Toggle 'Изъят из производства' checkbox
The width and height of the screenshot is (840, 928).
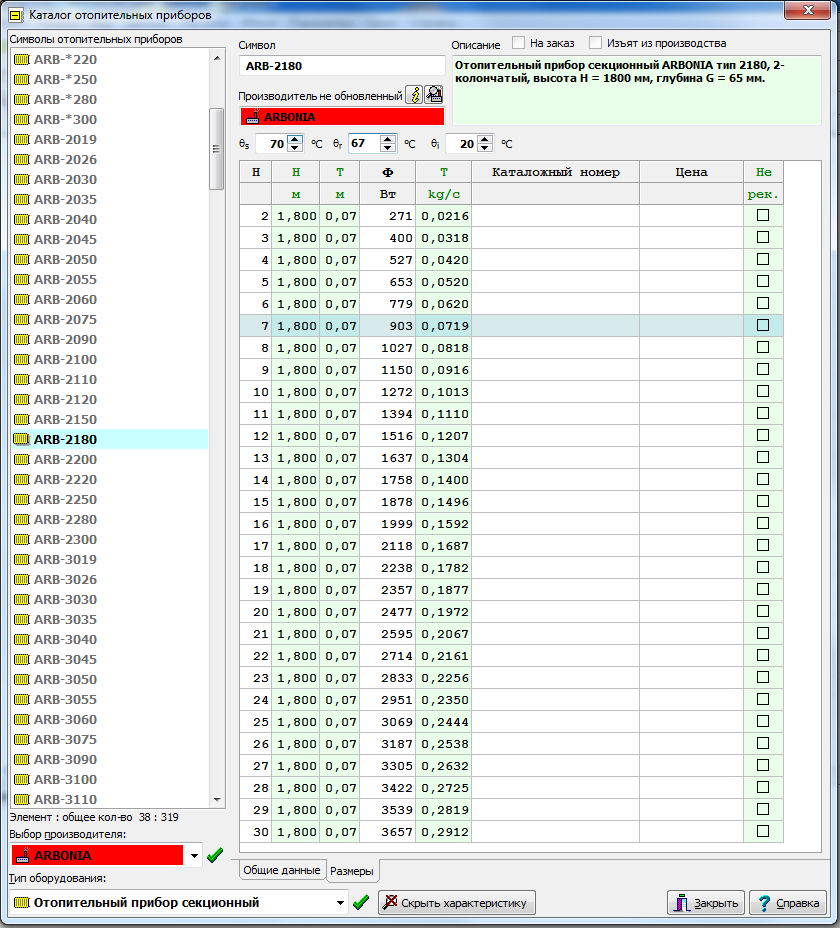(596, 43)
